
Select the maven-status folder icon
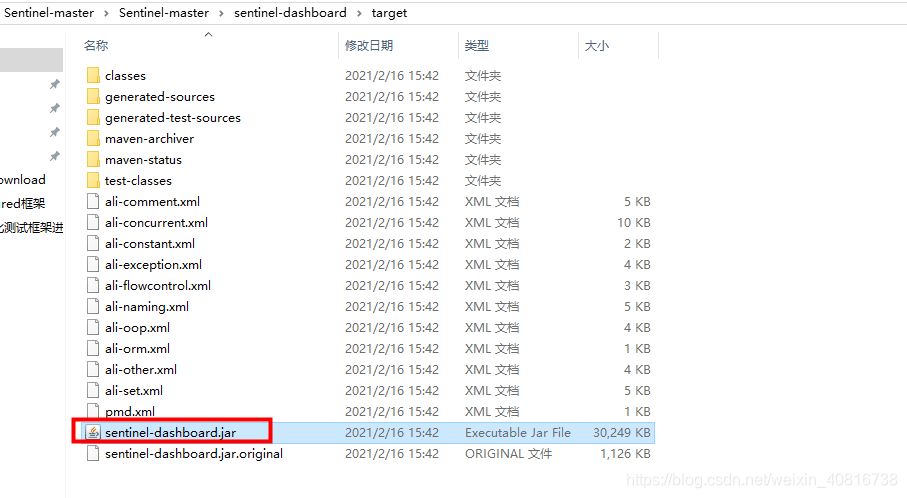[x=93, y=160]
